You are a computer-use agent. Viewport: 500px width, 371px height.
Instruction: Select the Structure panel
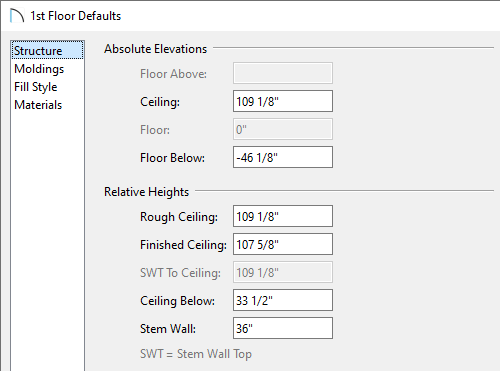point(47,51)
